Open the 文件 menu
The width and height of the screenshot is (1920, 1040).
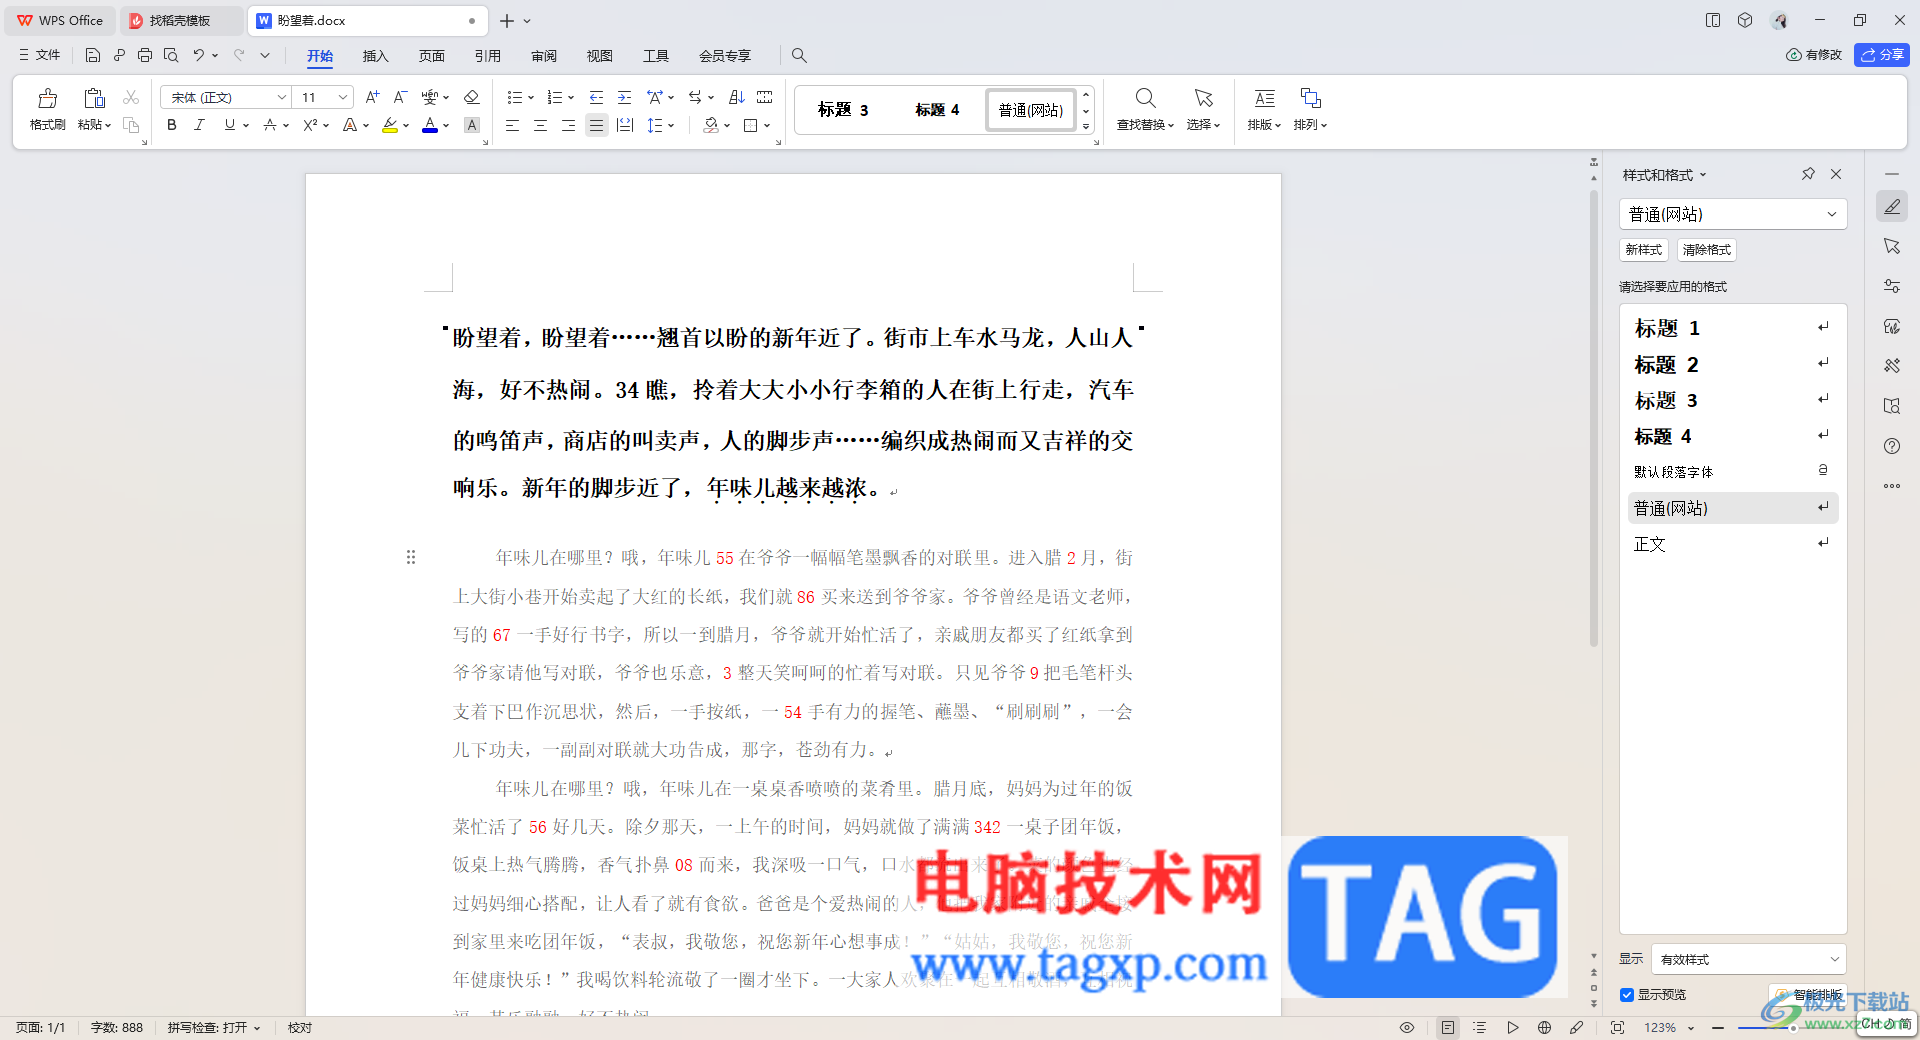(x=40, y=55)
